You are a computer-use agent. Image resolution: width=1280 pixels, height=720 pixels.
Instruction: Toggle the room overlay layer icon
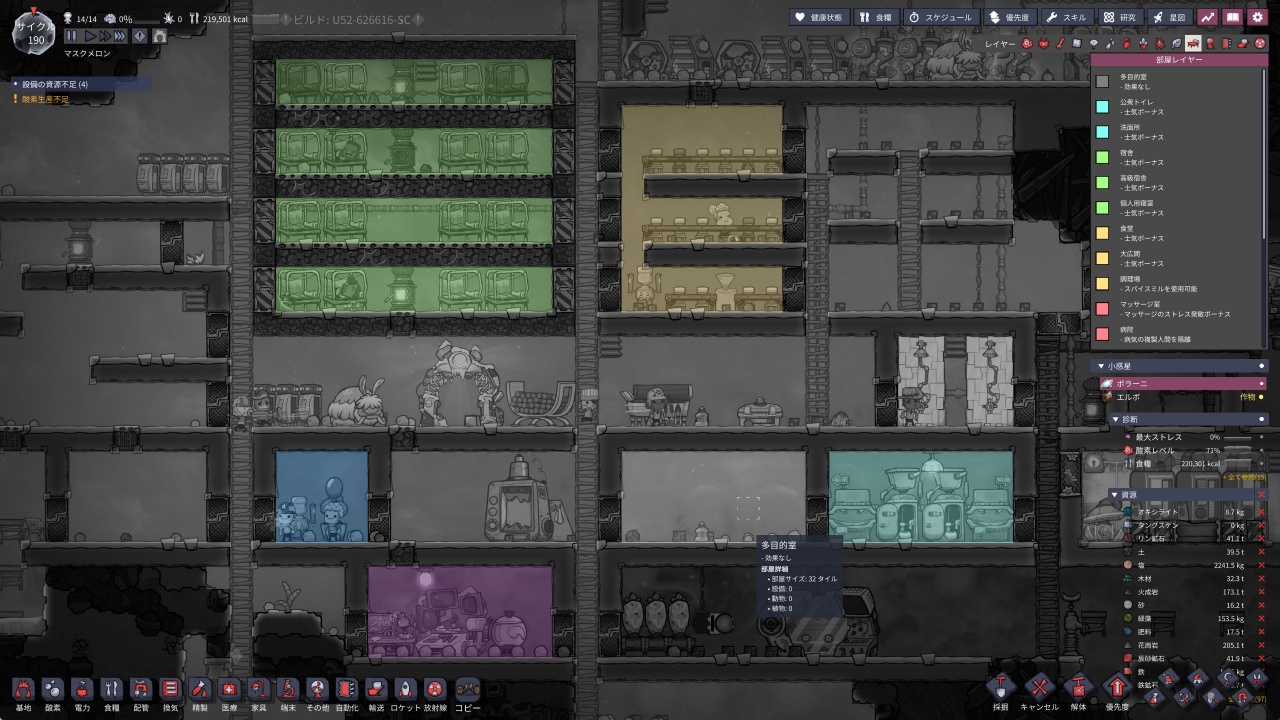pos(1193,43)
